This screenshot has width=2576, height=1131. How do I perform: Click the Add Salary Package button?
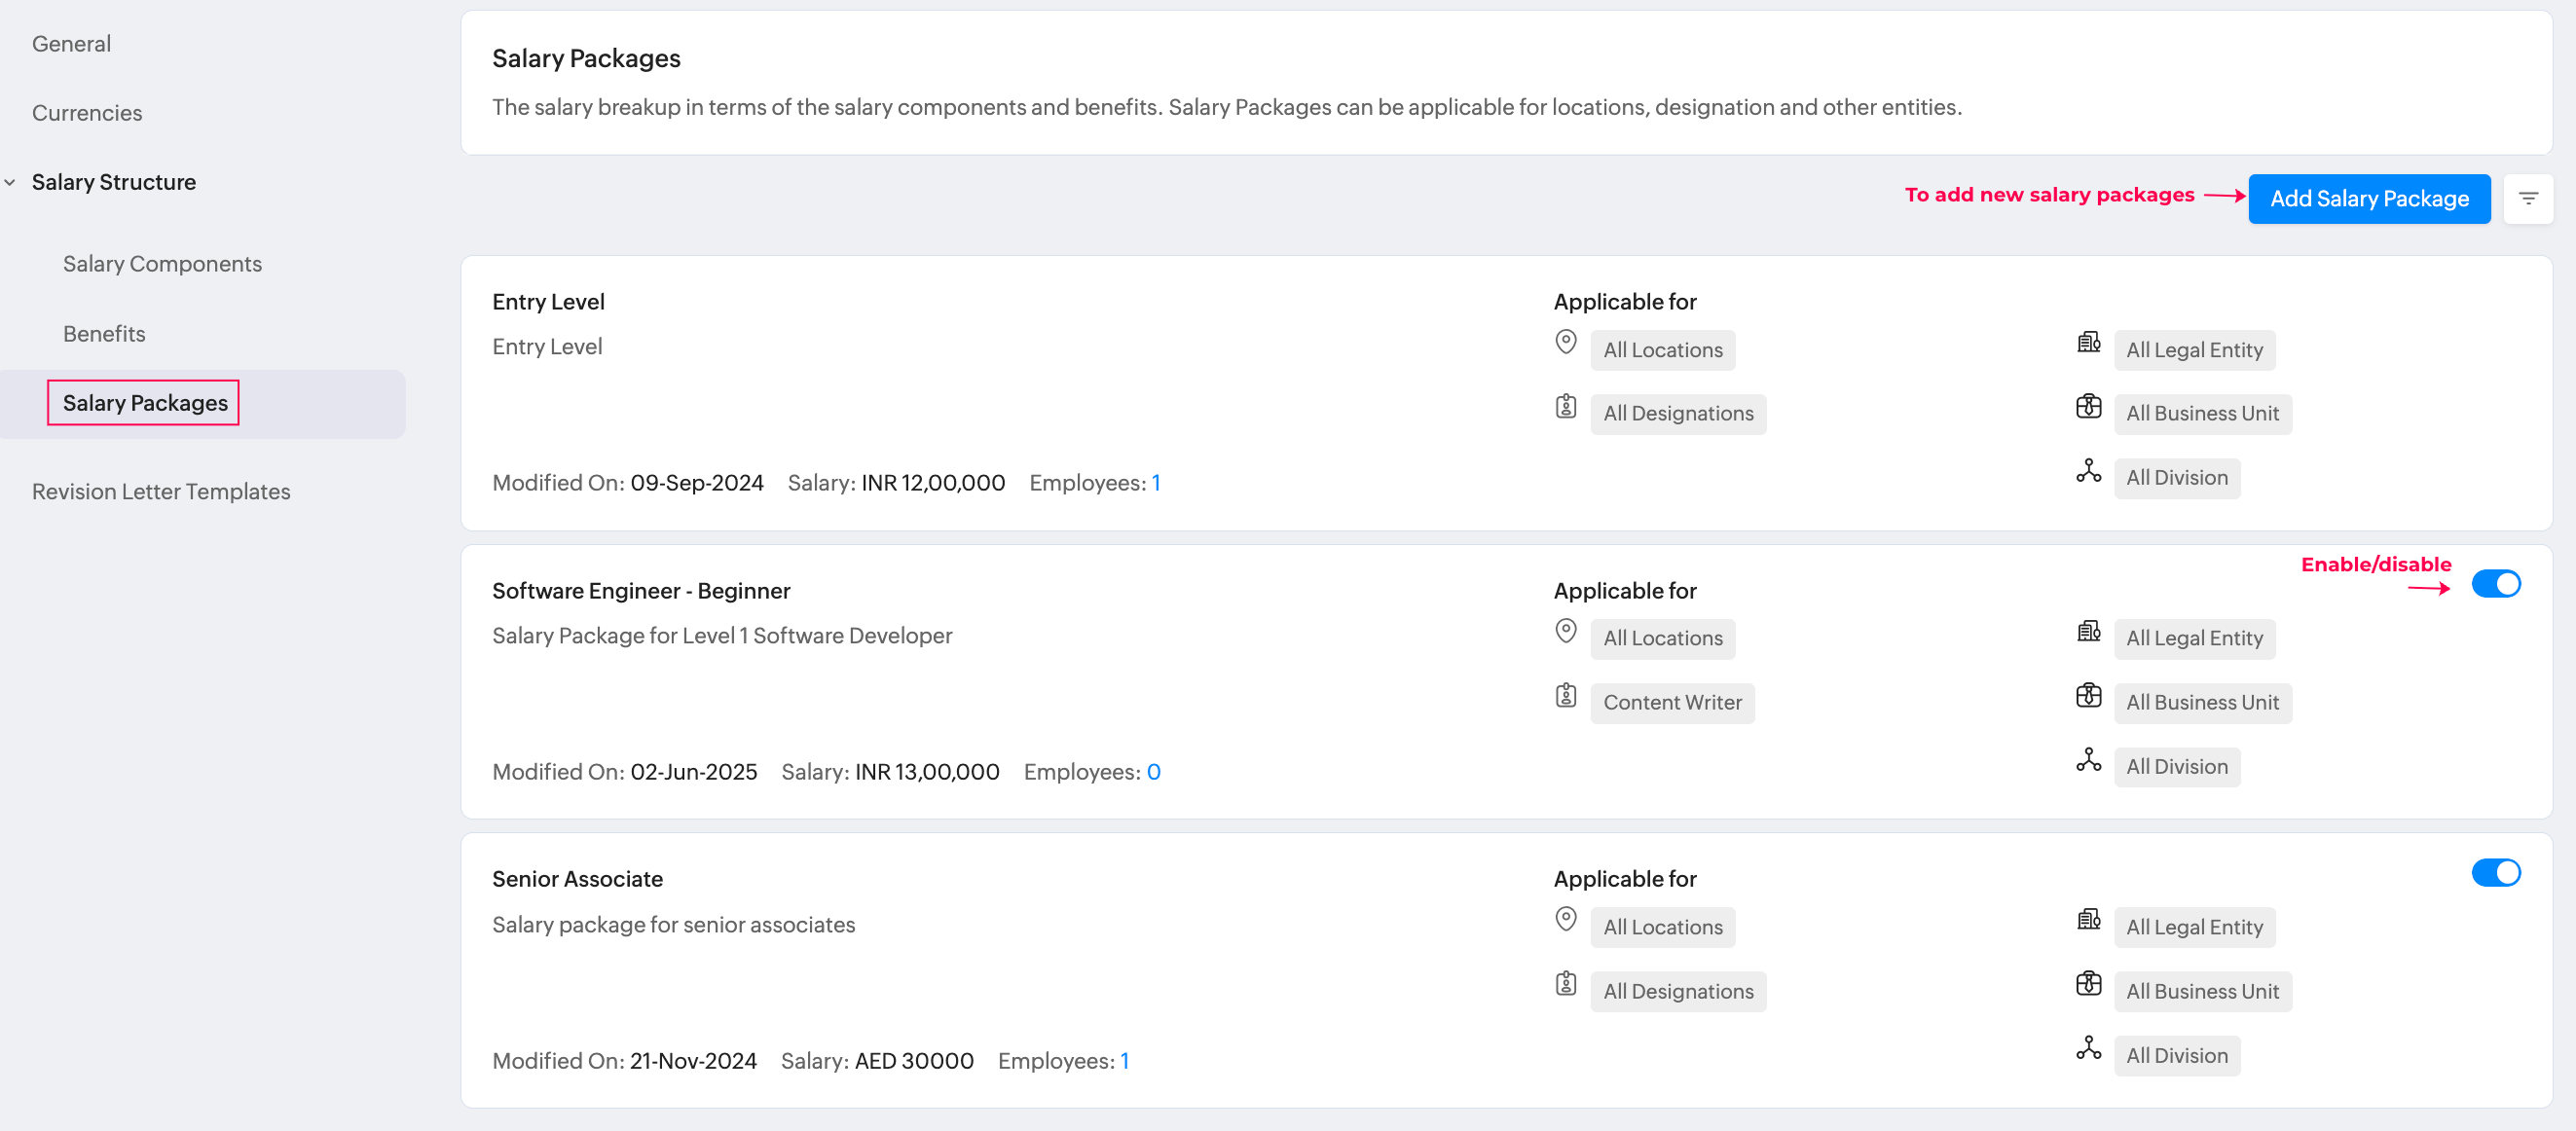[x=2368, y=199]
